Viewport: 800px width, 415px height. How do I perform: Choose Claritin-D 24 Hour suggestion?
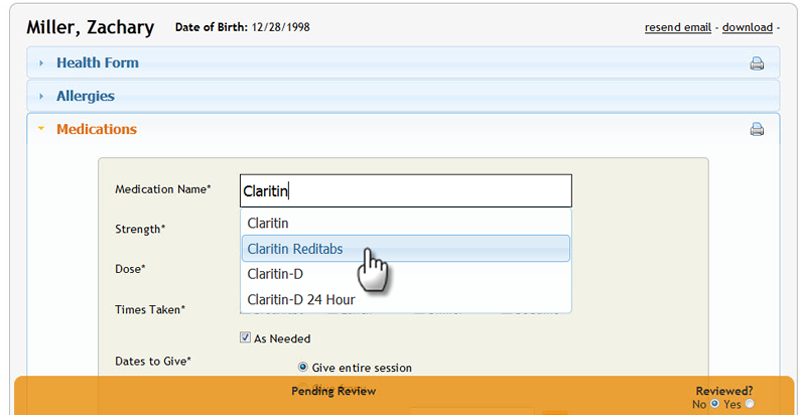tap(406, 299)
